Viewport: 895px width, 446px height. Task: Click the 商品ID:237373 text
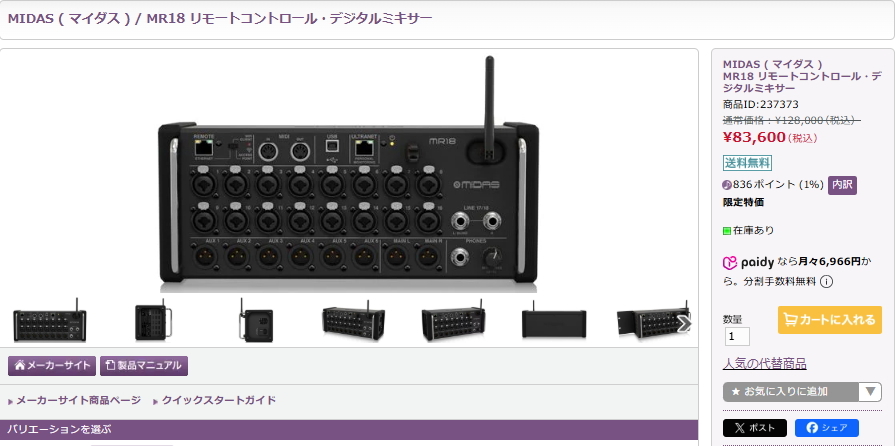(761, 105)
